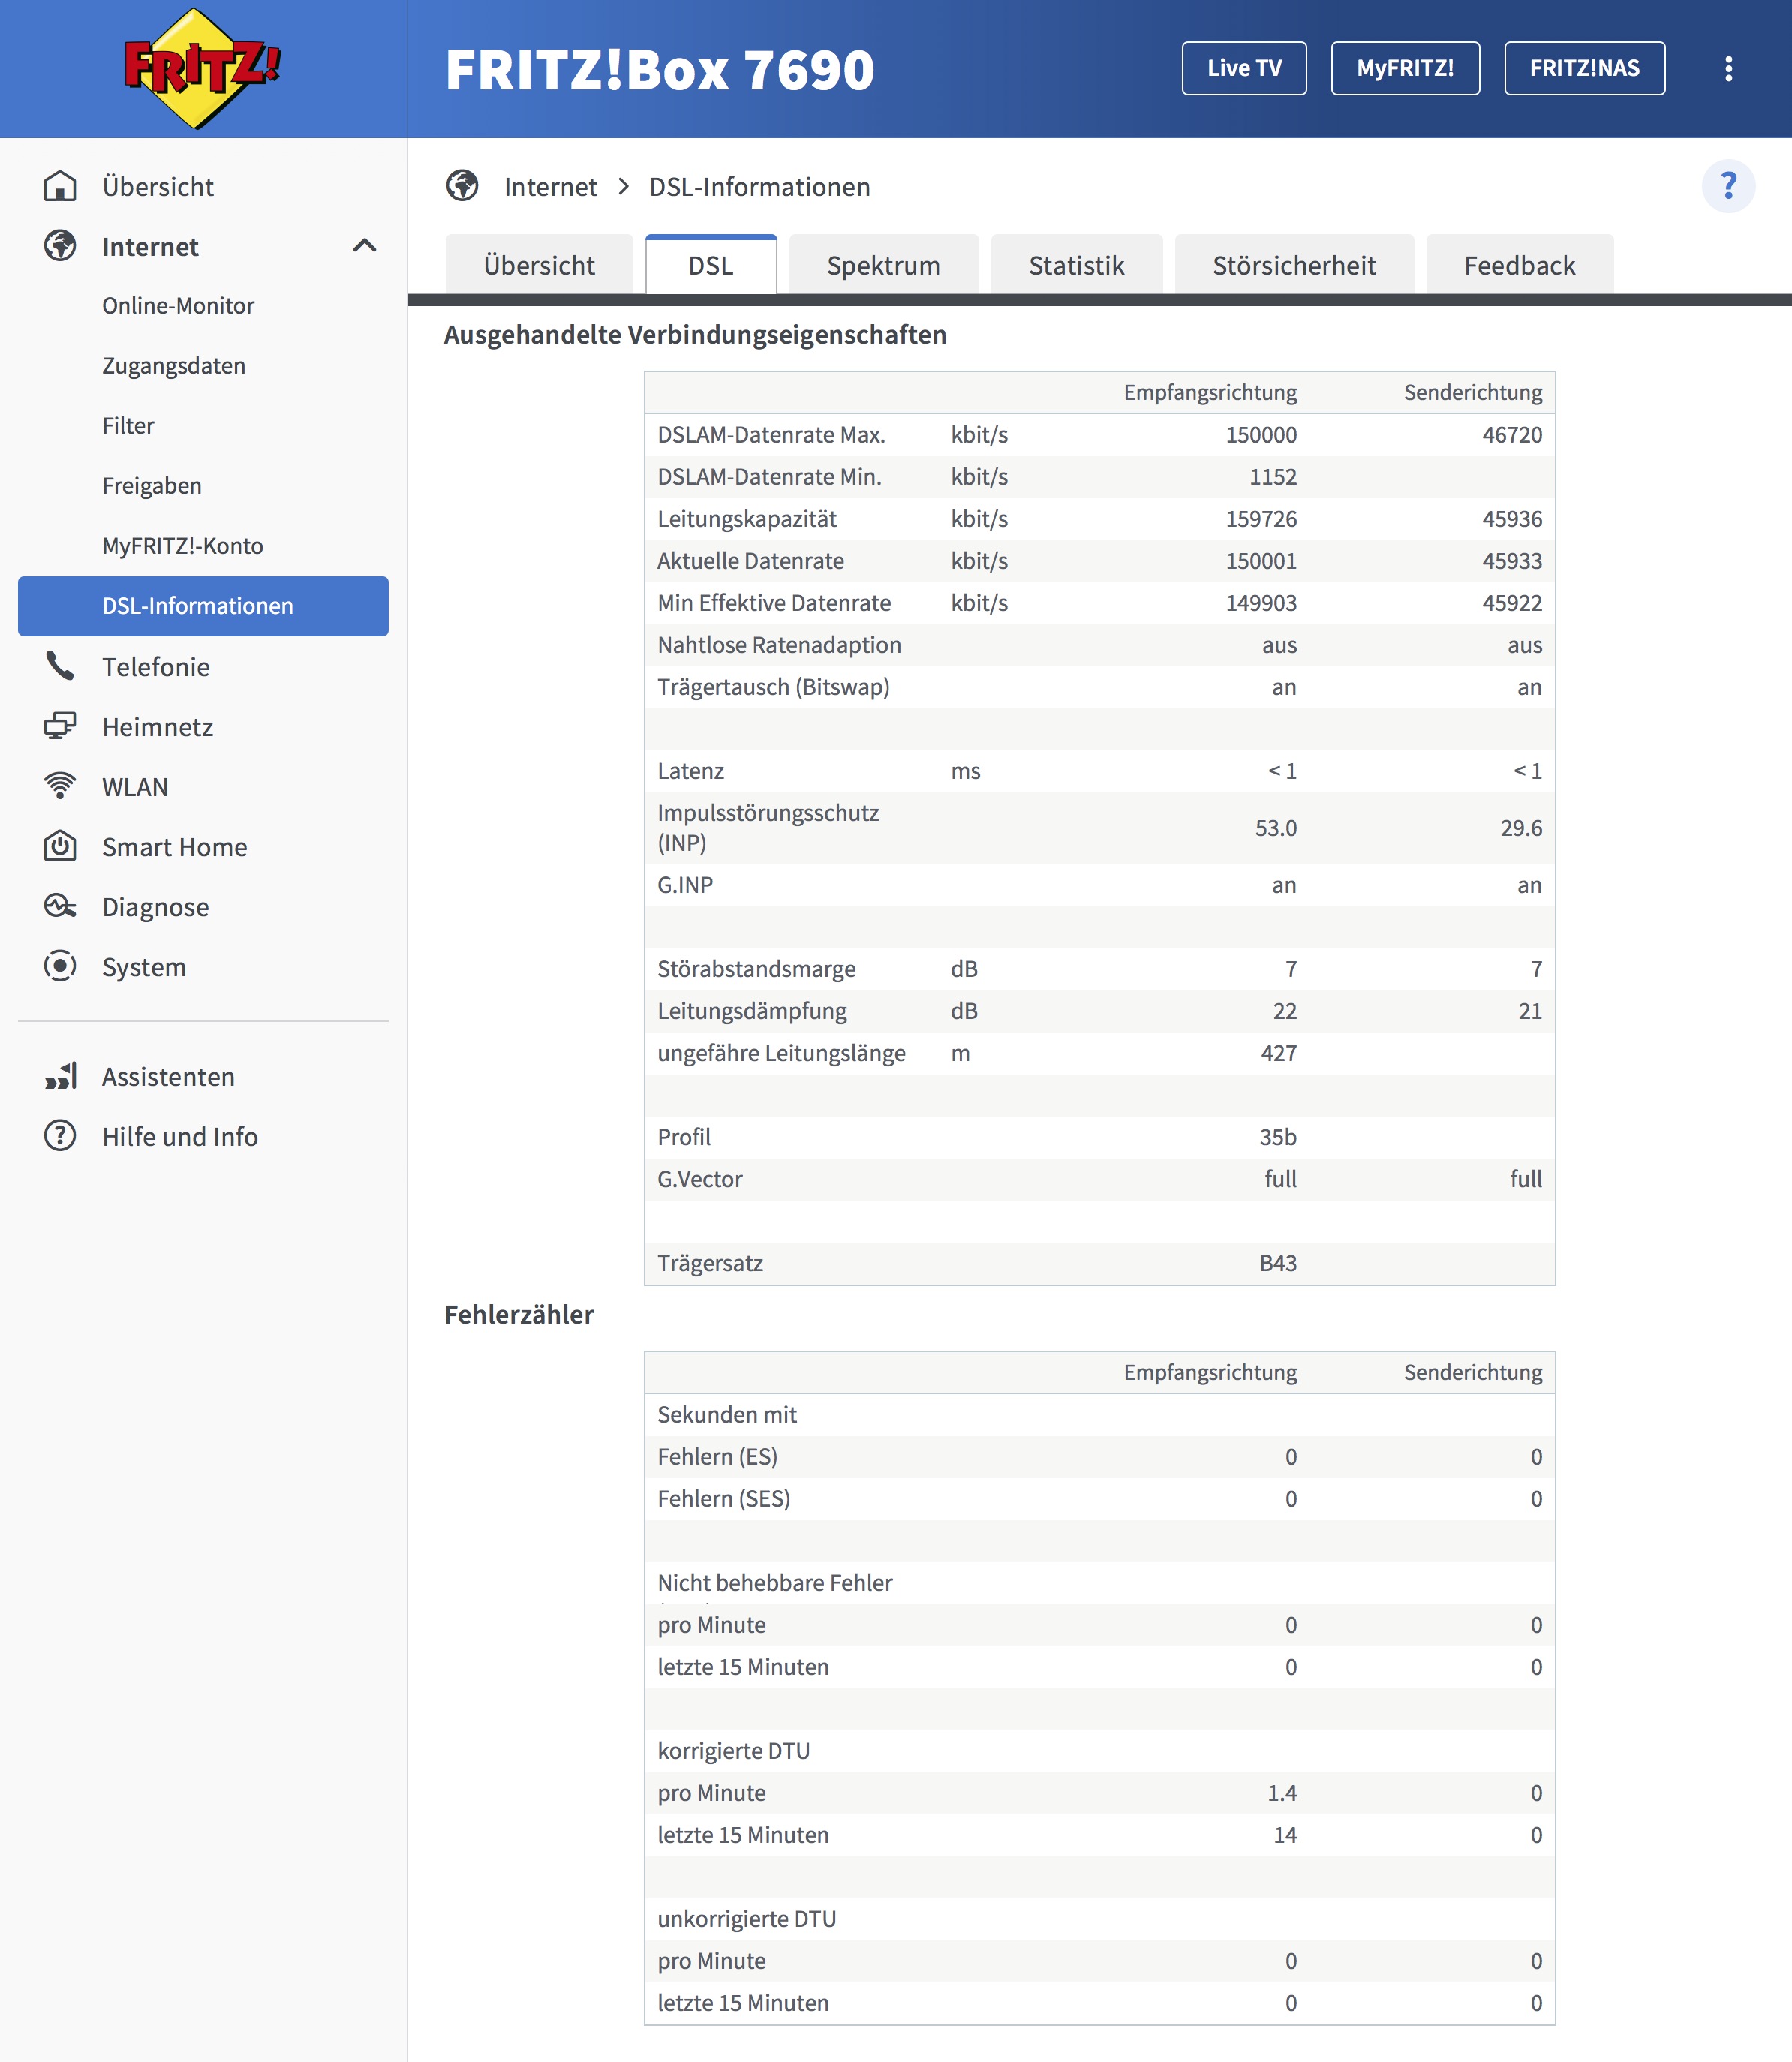Click the Diagnose icon in sidebar
1792x2062 pixels.
pyautogui.click(x=60, y=906)
